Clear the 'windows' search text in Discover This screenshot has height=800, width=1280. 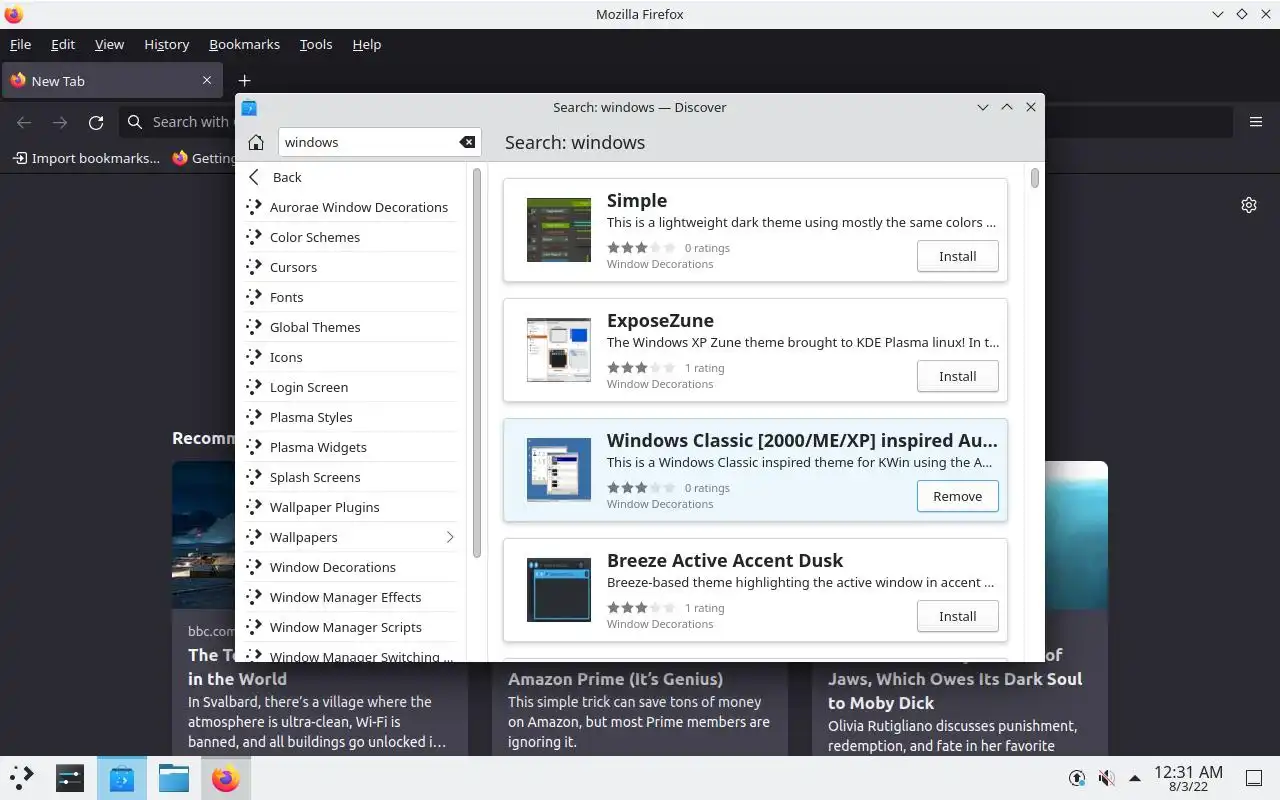coord(467,142)
